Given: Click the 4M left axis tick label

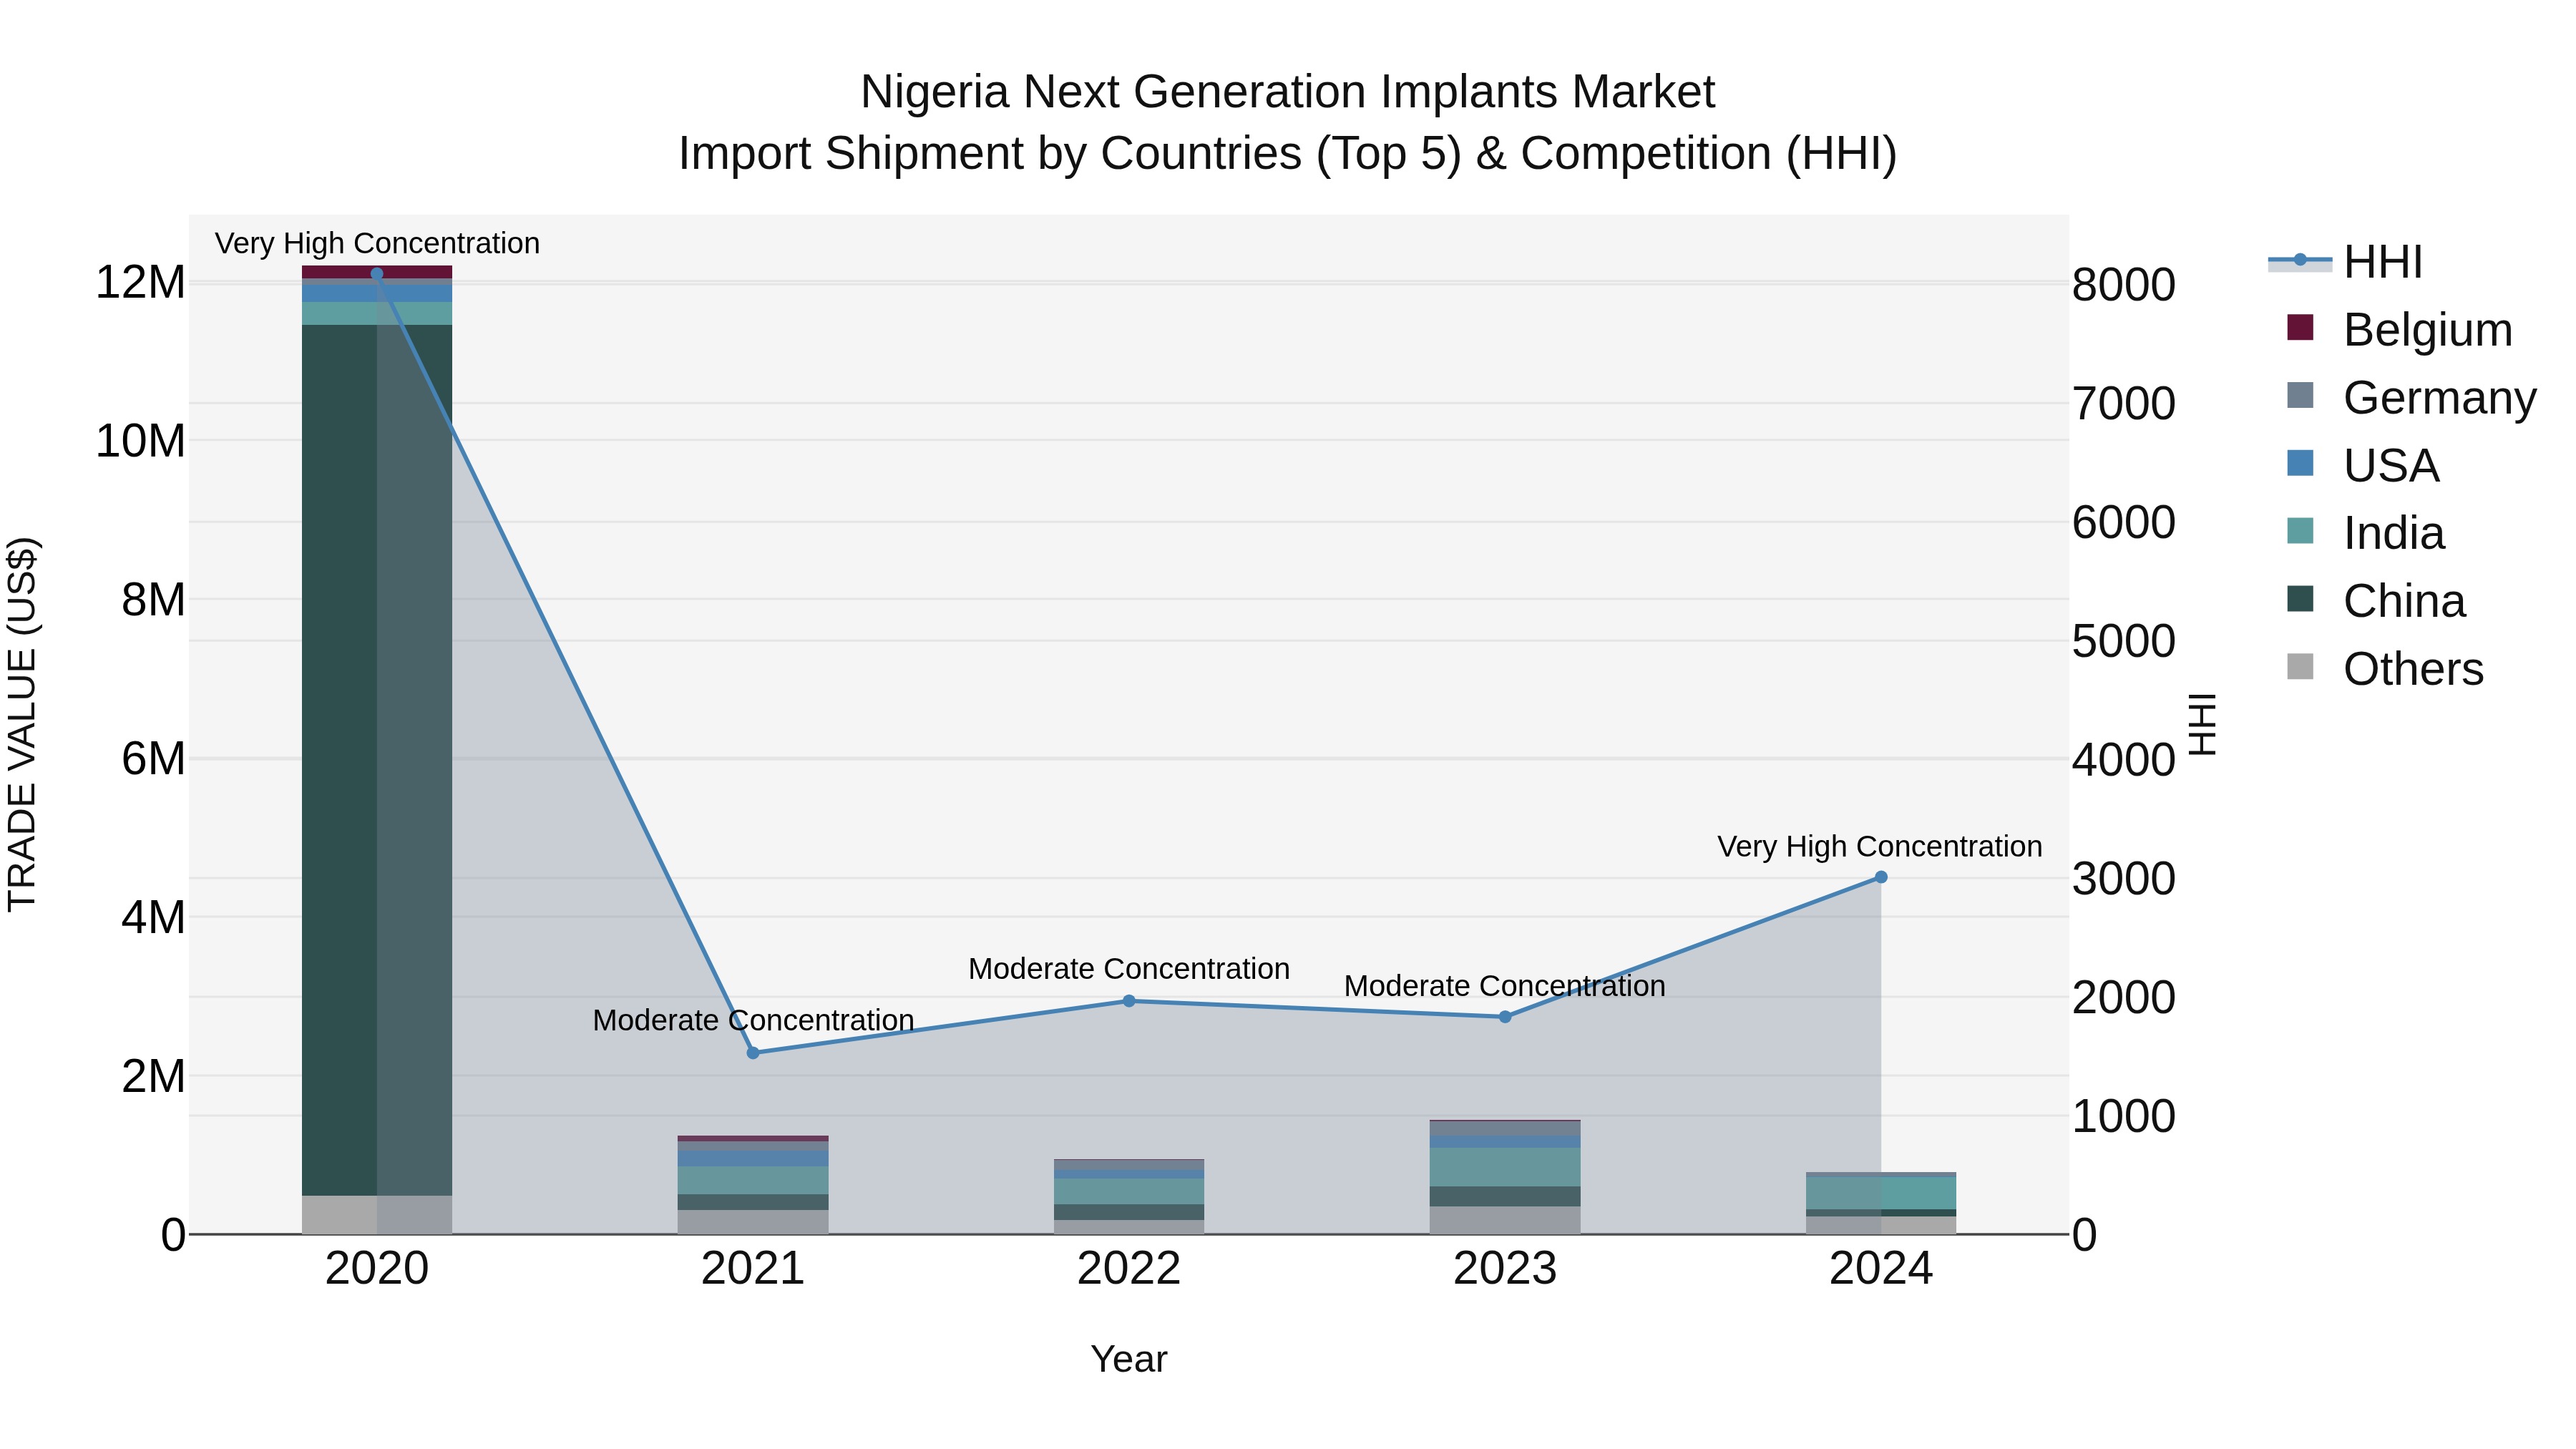Looking at the screenshot, I should click(x=153, y=917).
